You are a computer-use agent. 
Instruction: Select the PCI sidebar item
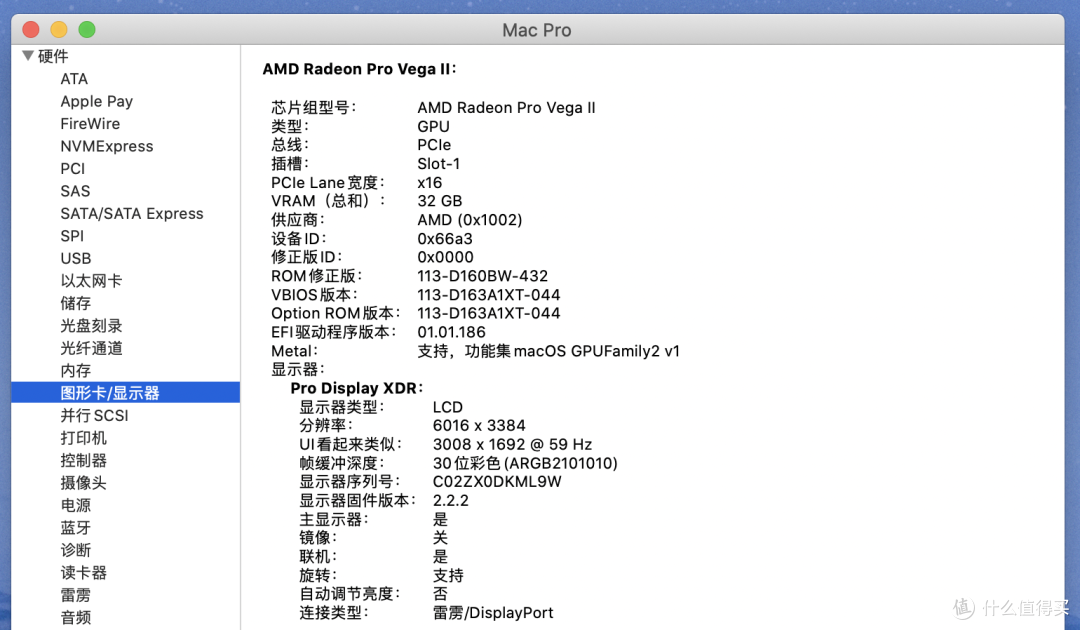point(72,169)
